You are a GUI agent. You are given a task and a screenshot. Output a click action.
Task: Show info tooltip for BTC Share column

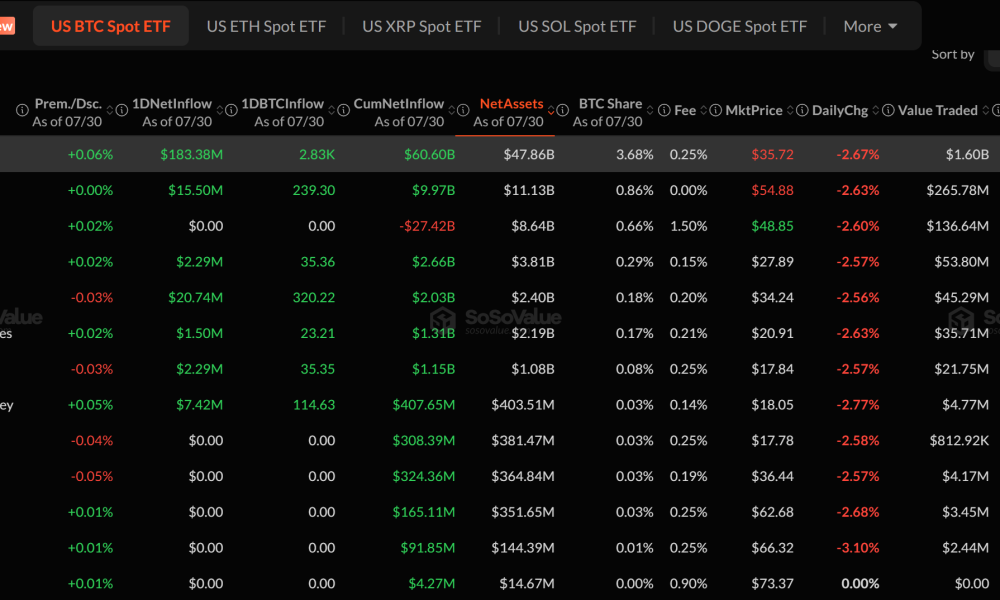(562, 110)
